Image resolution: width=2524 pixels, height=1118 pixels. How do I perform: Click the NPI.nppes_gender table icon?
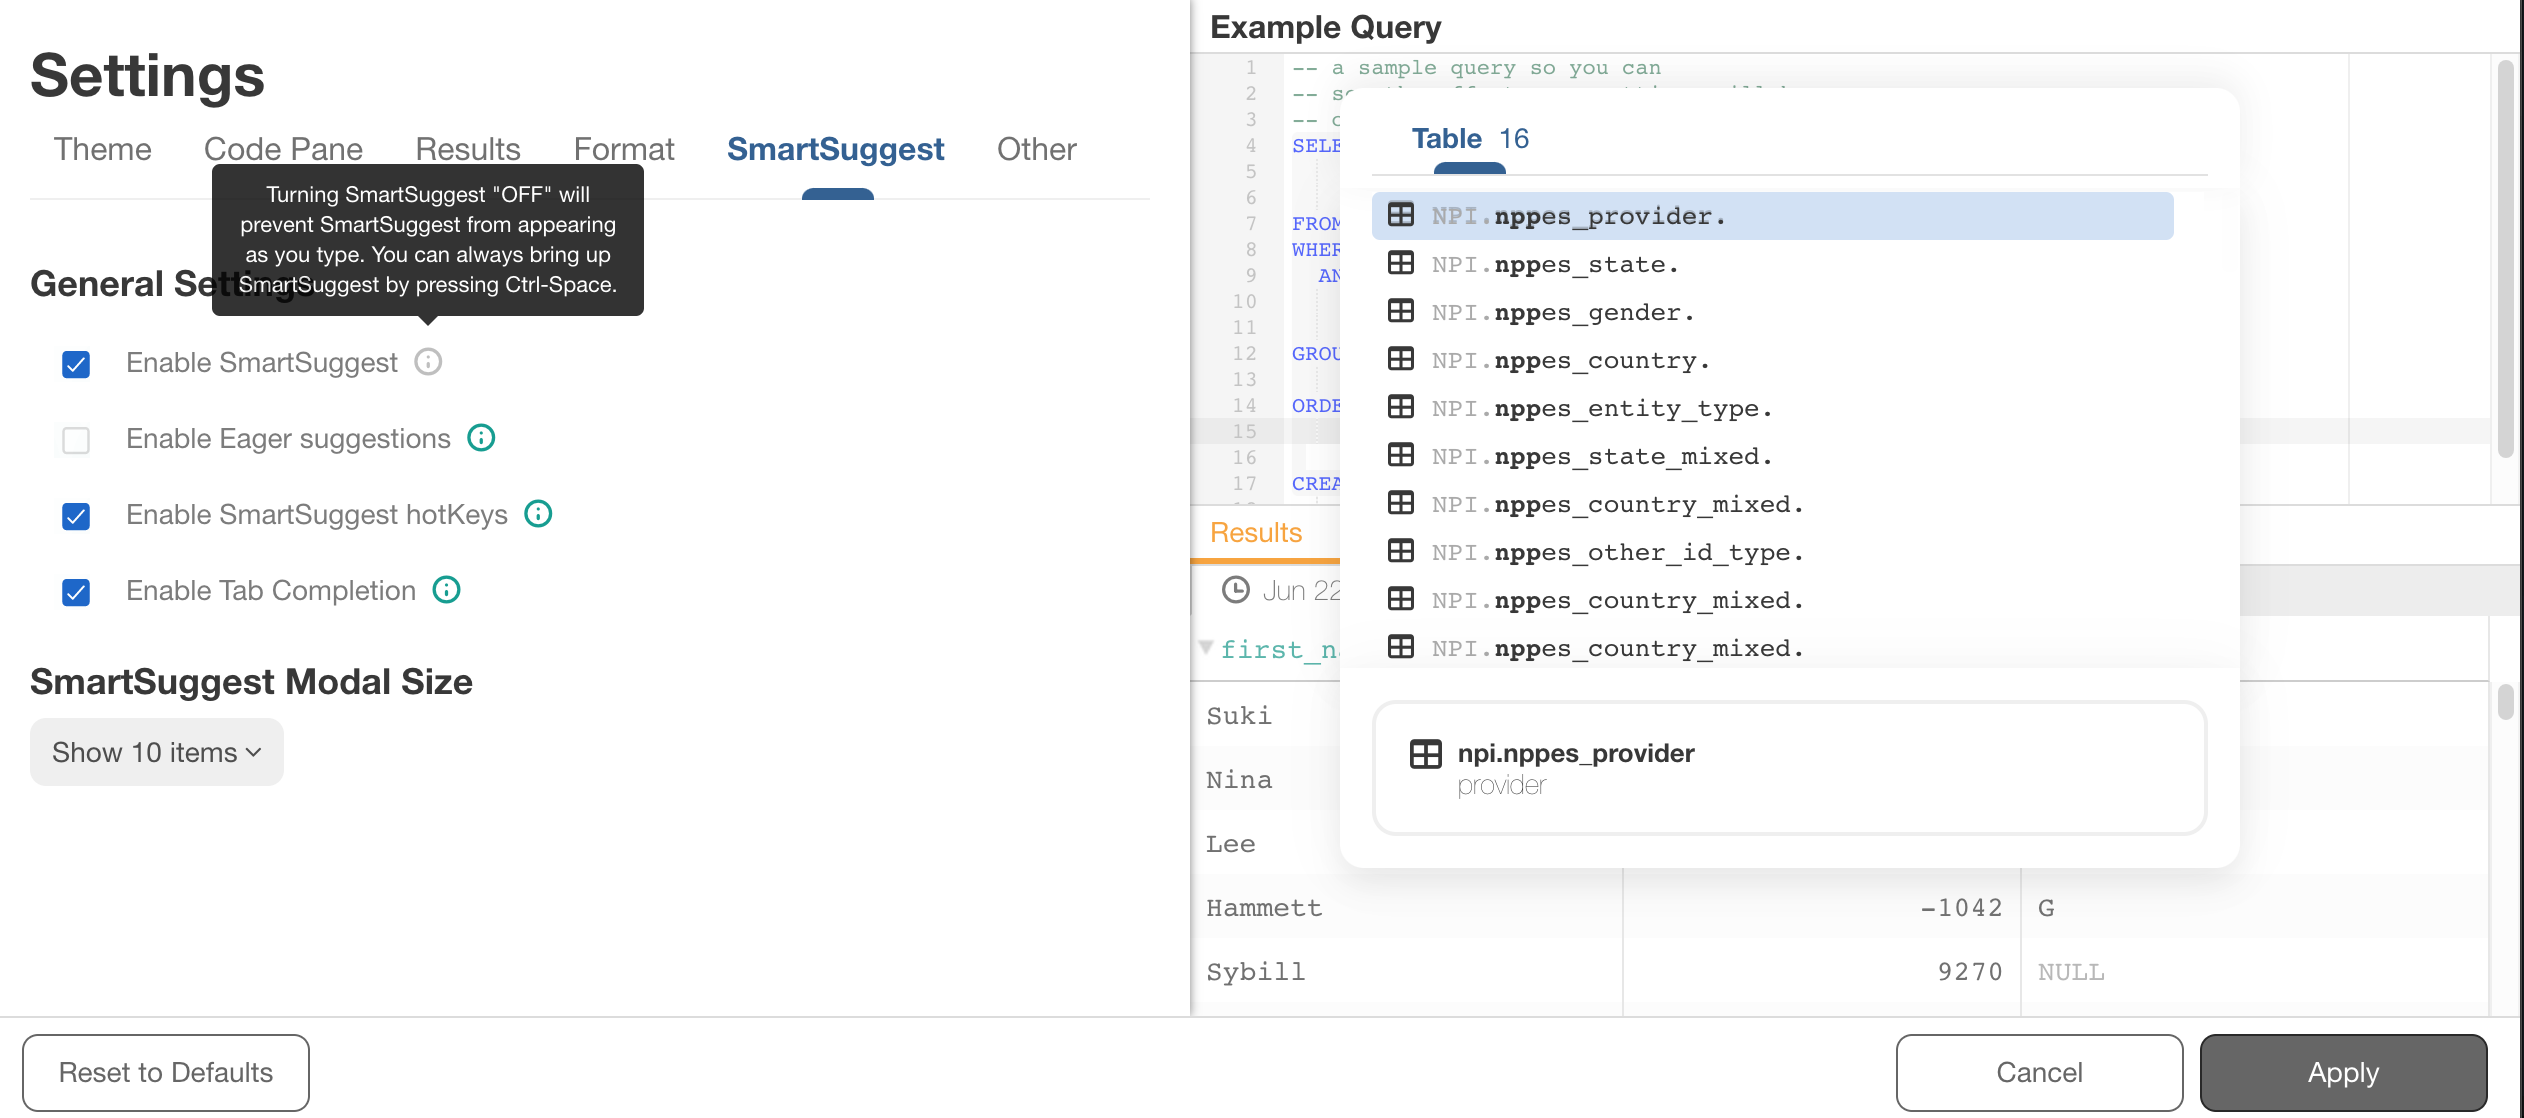click(1399, 310)
